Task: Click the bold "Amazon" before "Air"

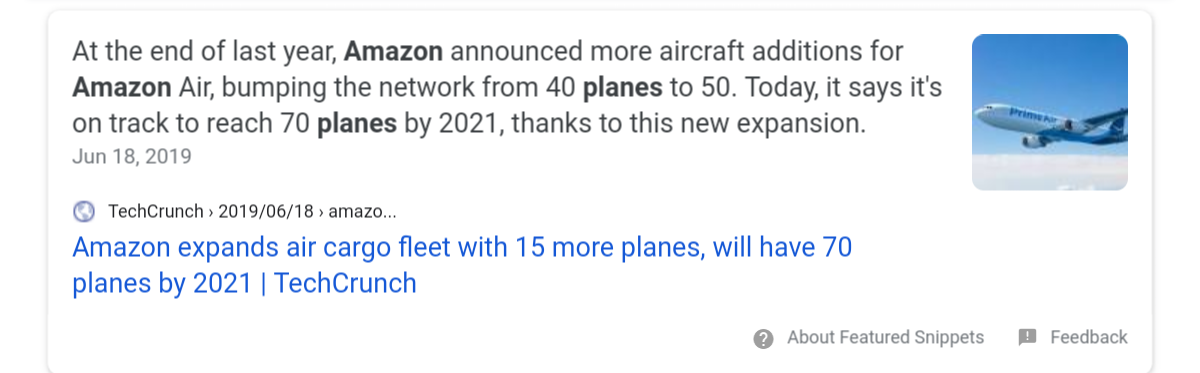Action: pyautogui.click(x=122, y=87)
